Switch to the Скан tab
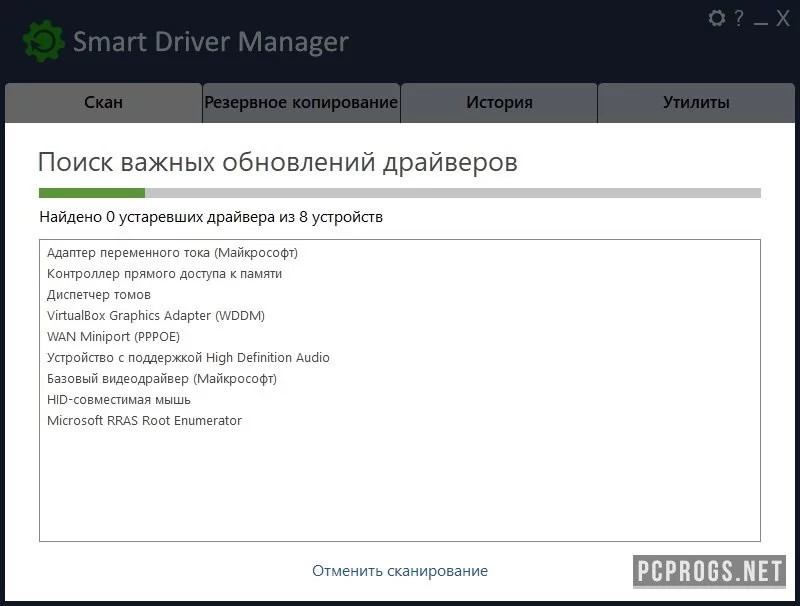800x606 pixels. (104, 103)
